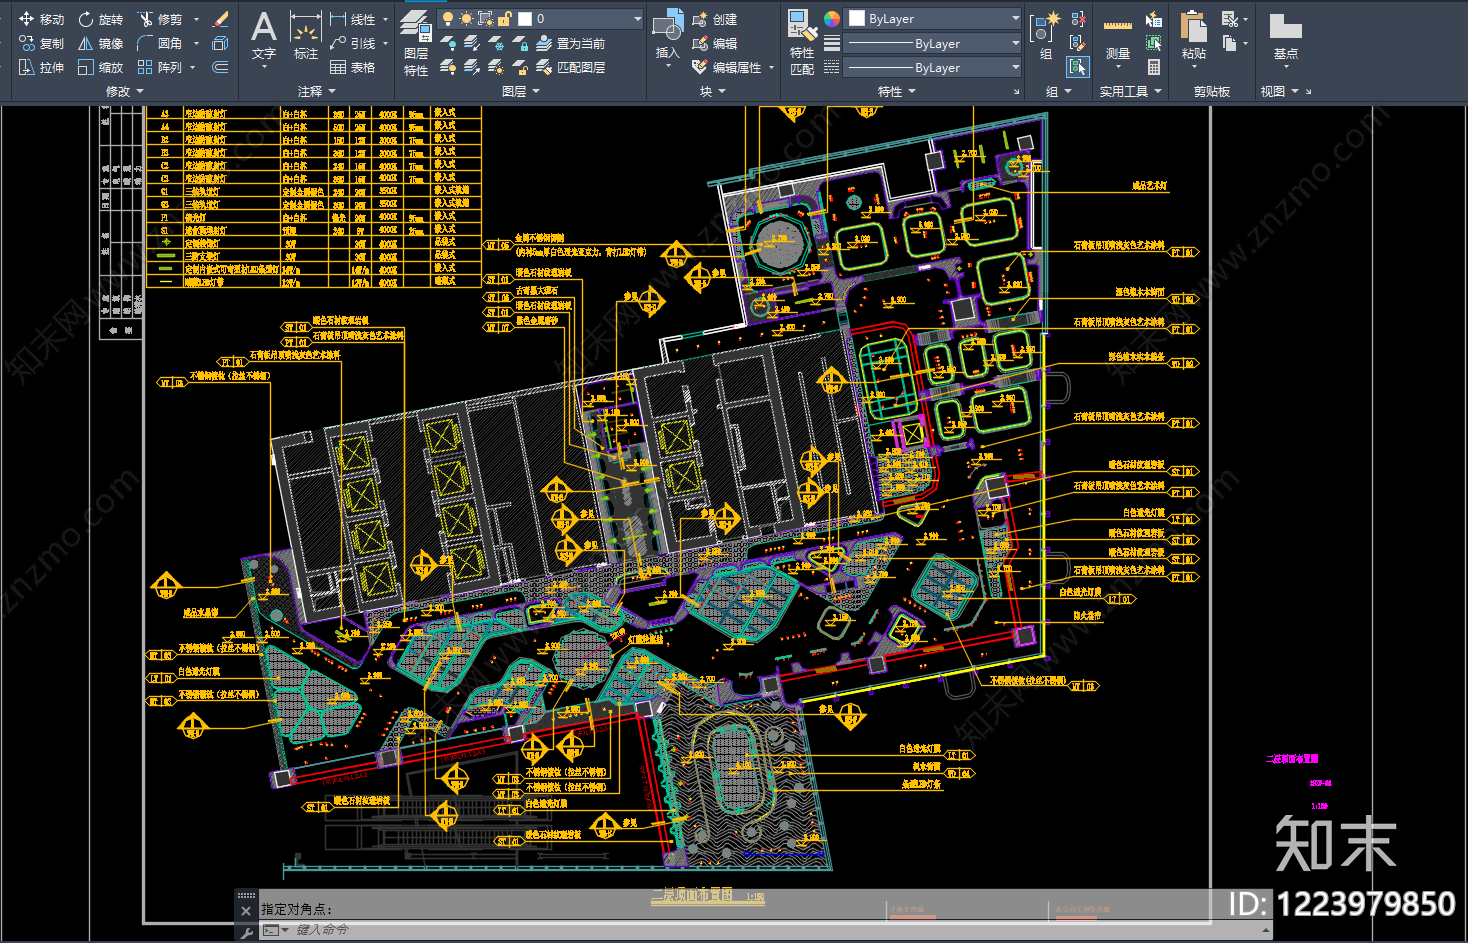Select the Linear dimension (线性) tool
This screenshot has height=943, width=1468.
[x=353, y=19]
